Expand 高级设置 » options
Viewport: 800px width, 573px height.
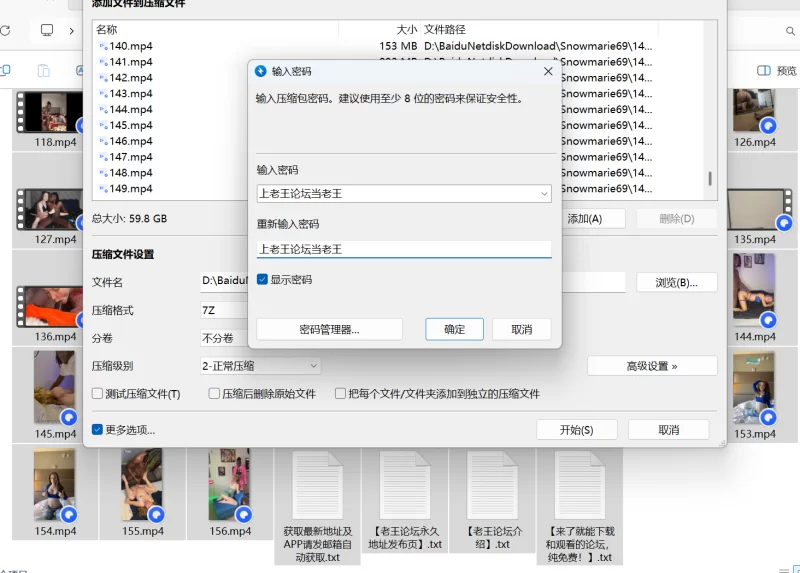coord(652,366)
